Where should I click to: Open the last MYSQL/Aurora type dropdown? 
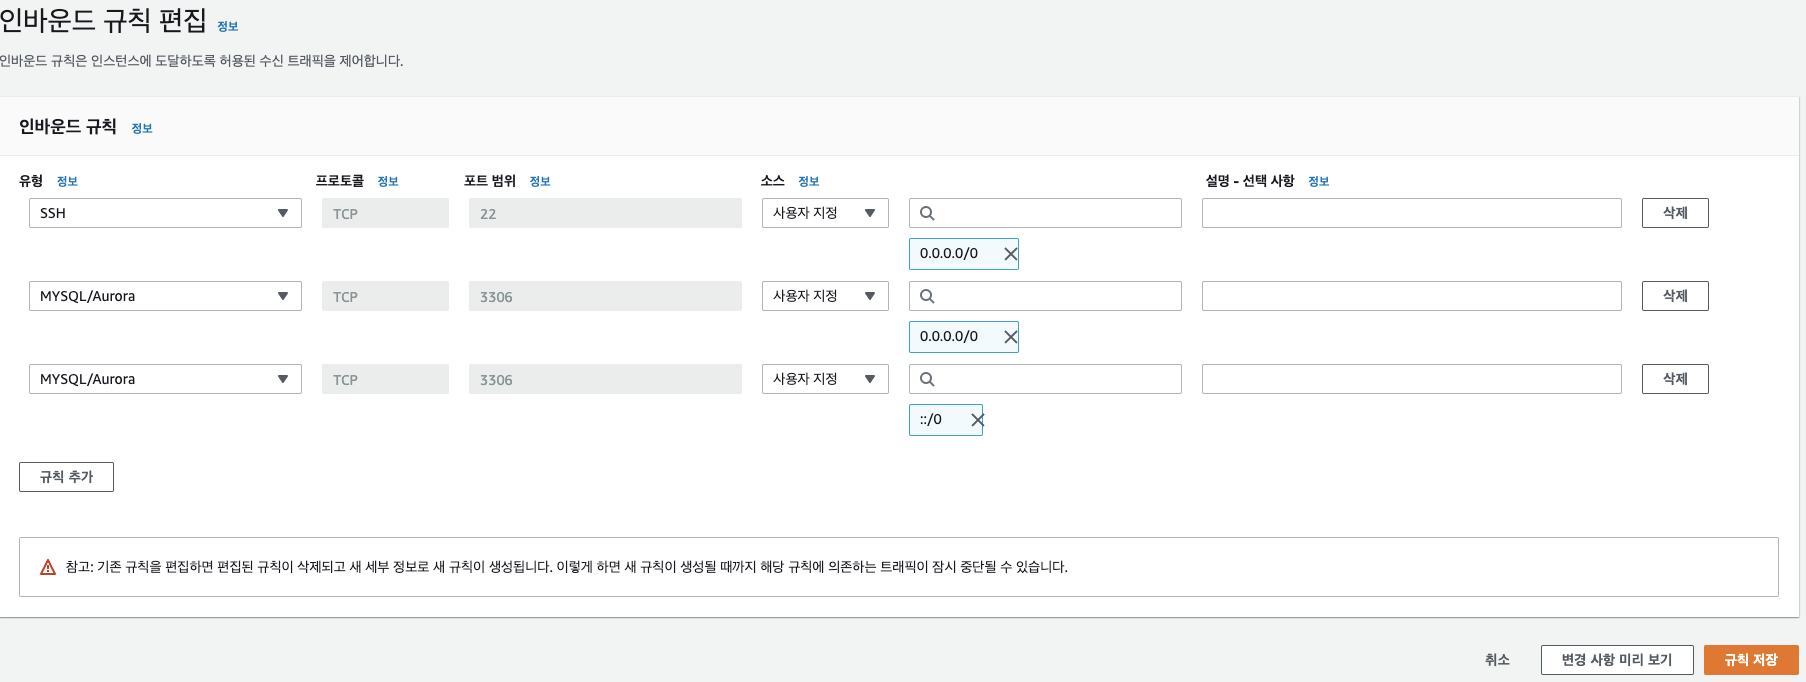tap(165, 379)
